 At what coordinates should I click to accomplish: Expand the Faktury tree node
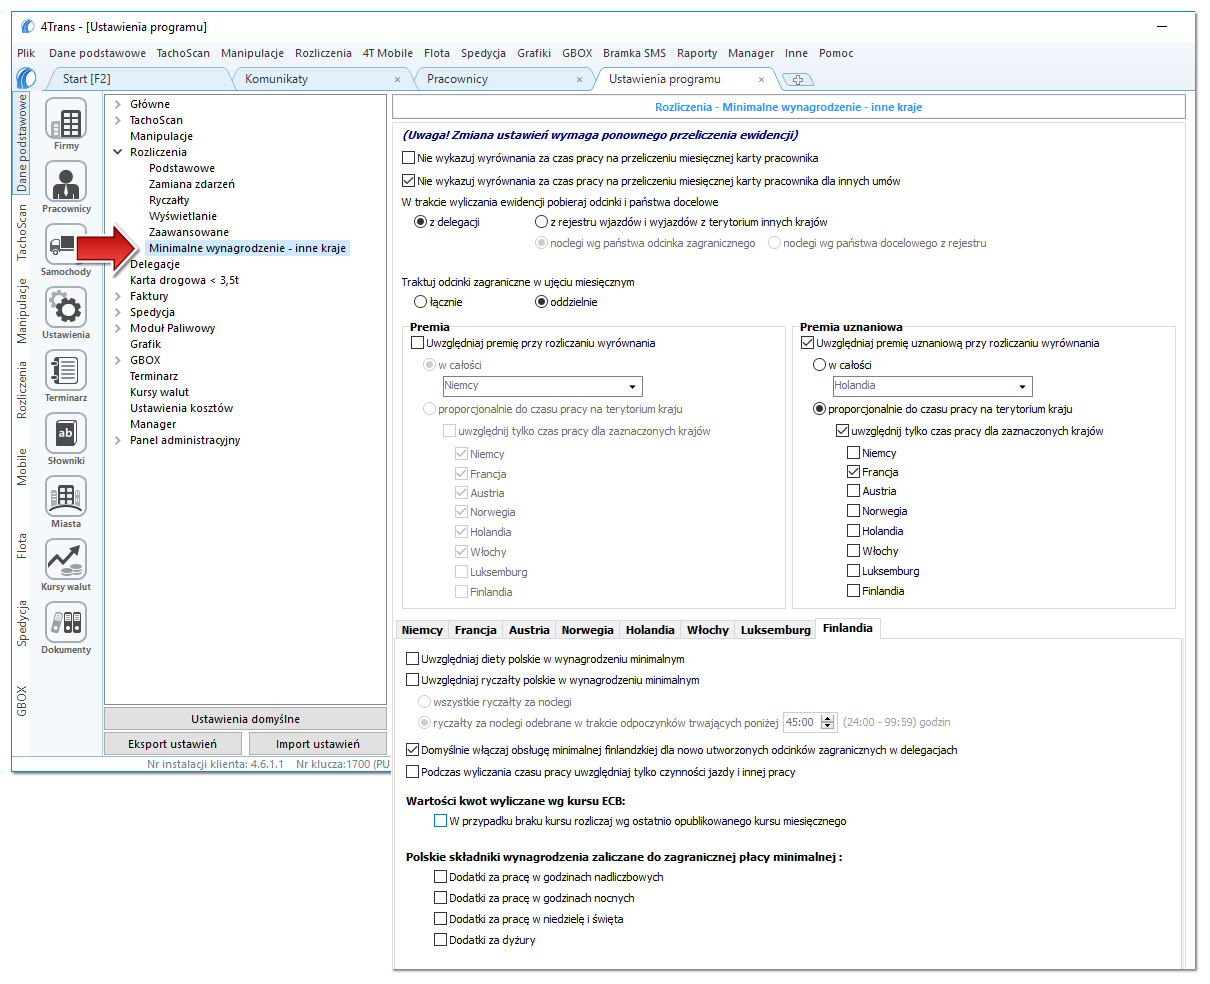click(x=118, y=296)
